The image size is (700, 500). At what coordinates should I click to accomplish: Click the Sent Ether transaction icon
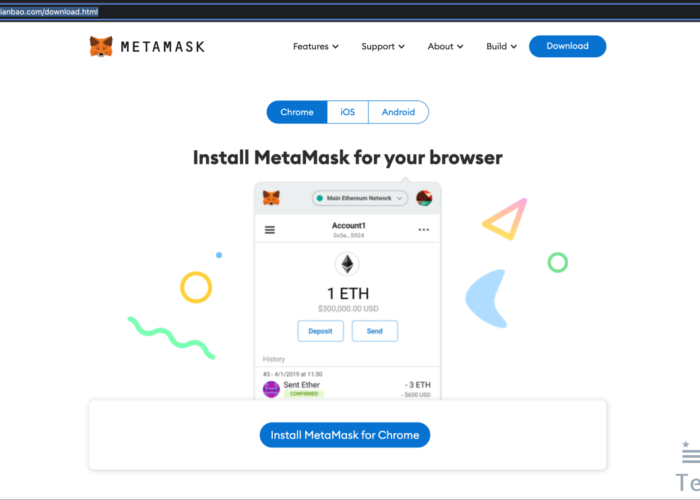(271, 389)
